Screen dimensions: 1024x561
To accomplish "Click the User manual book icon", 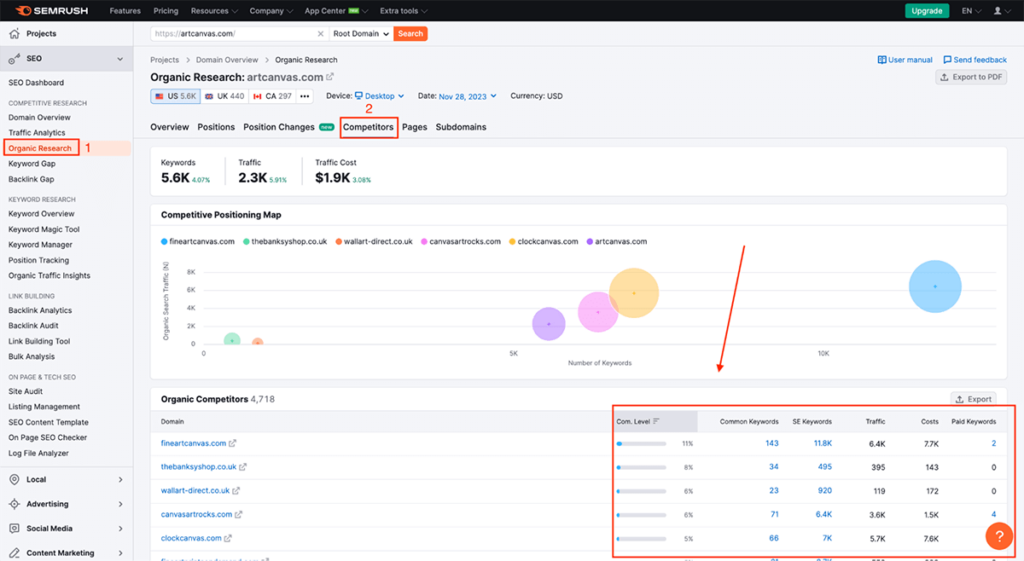I will click(882, 59).
